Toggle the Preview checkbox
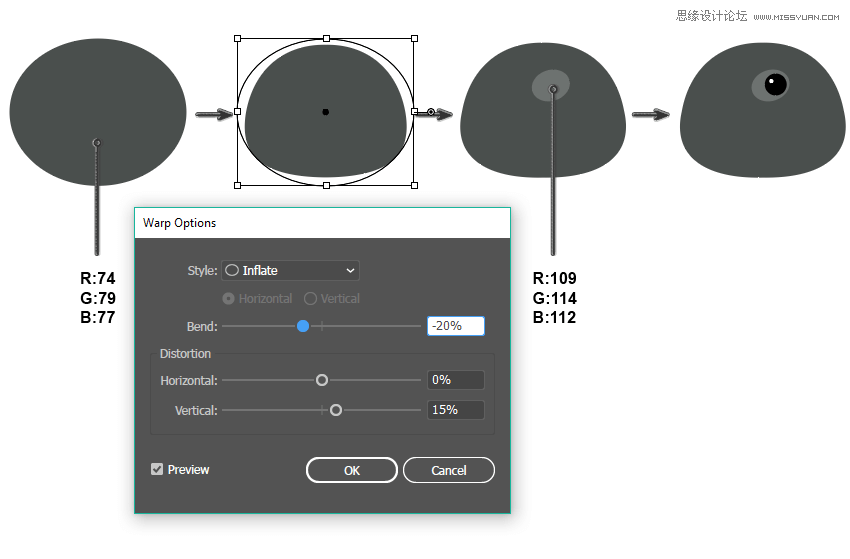The image size is (850, 559). [157, 470]
